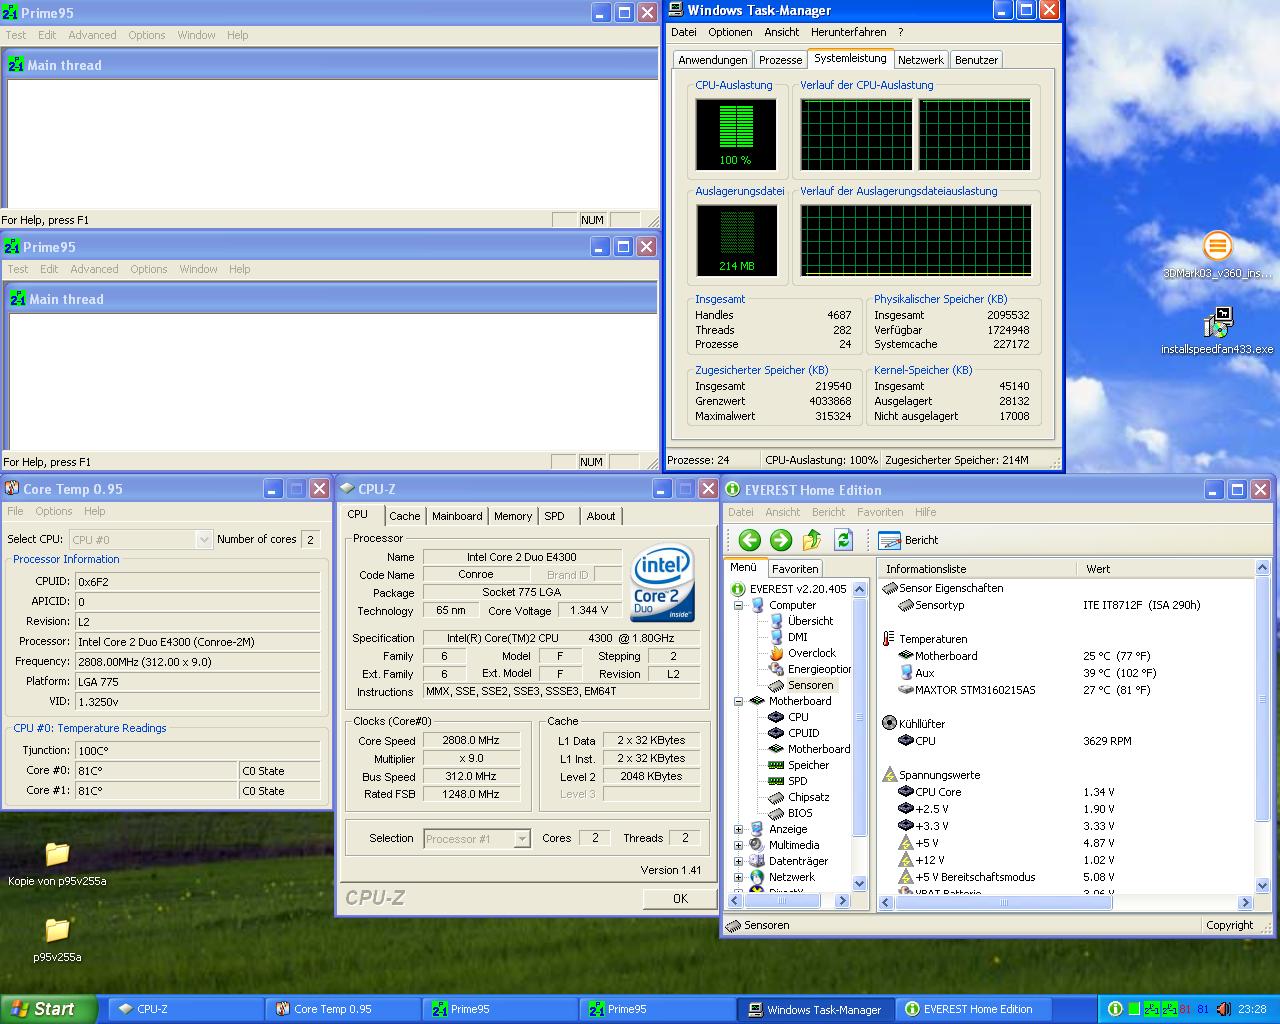This screenshot has height=1024, width=1280.
Task: Expand the Netzwerk node
Action: (x=738, y=877)
